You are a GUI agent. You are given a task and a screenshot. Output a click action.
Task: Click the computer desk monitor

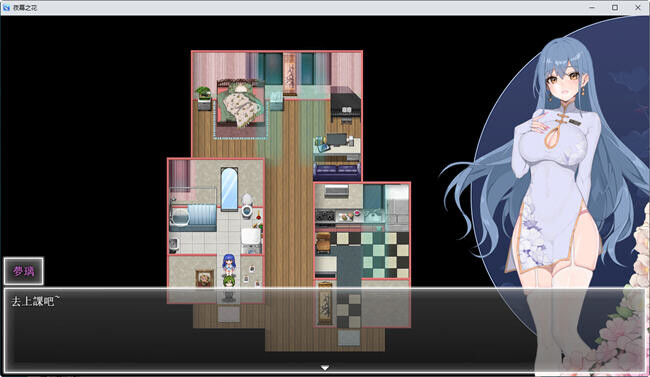pyautogui.click(x=337, y=139)
